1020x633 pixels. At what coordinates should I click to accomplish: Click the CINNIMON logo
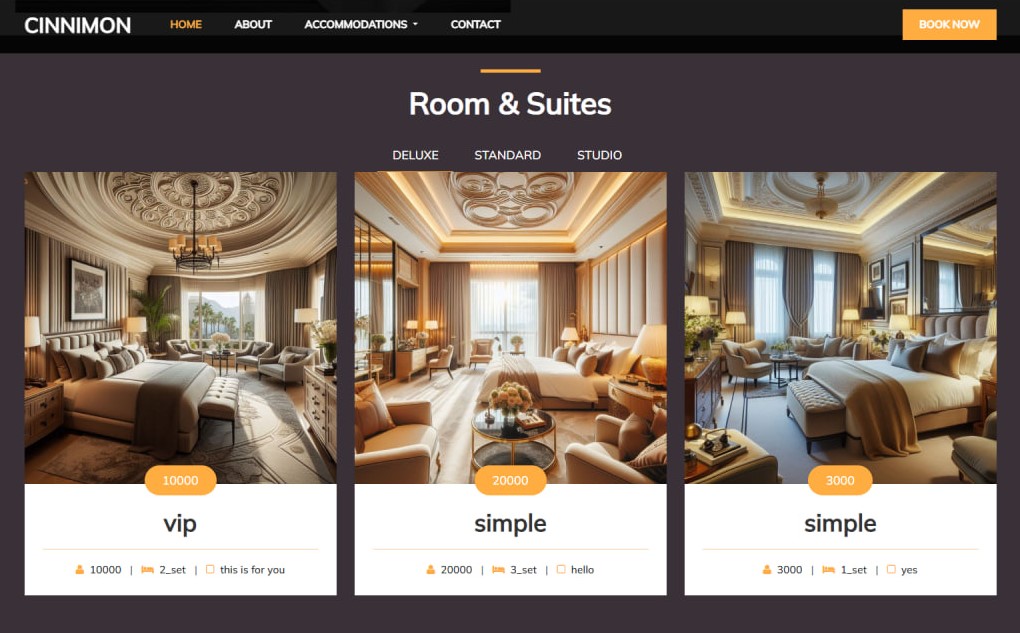77,25
